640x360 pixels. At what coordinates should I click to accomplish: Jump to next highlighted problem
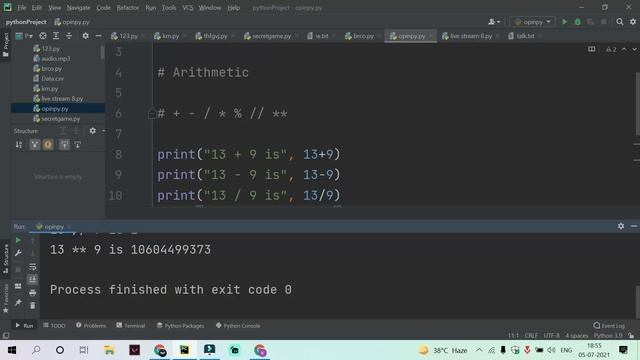point(634,49)
